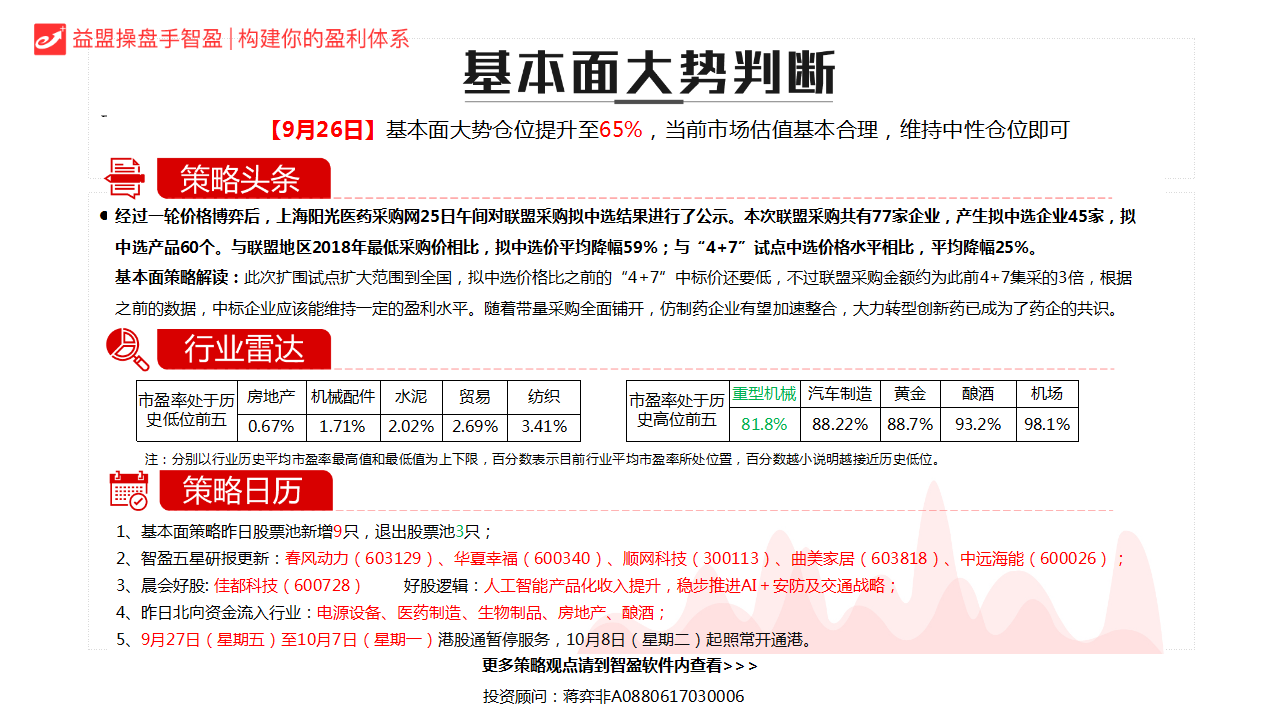The image size is (1282, 721).
Task: Select the green 重型机械 table cell
Action: click(765, 394)
